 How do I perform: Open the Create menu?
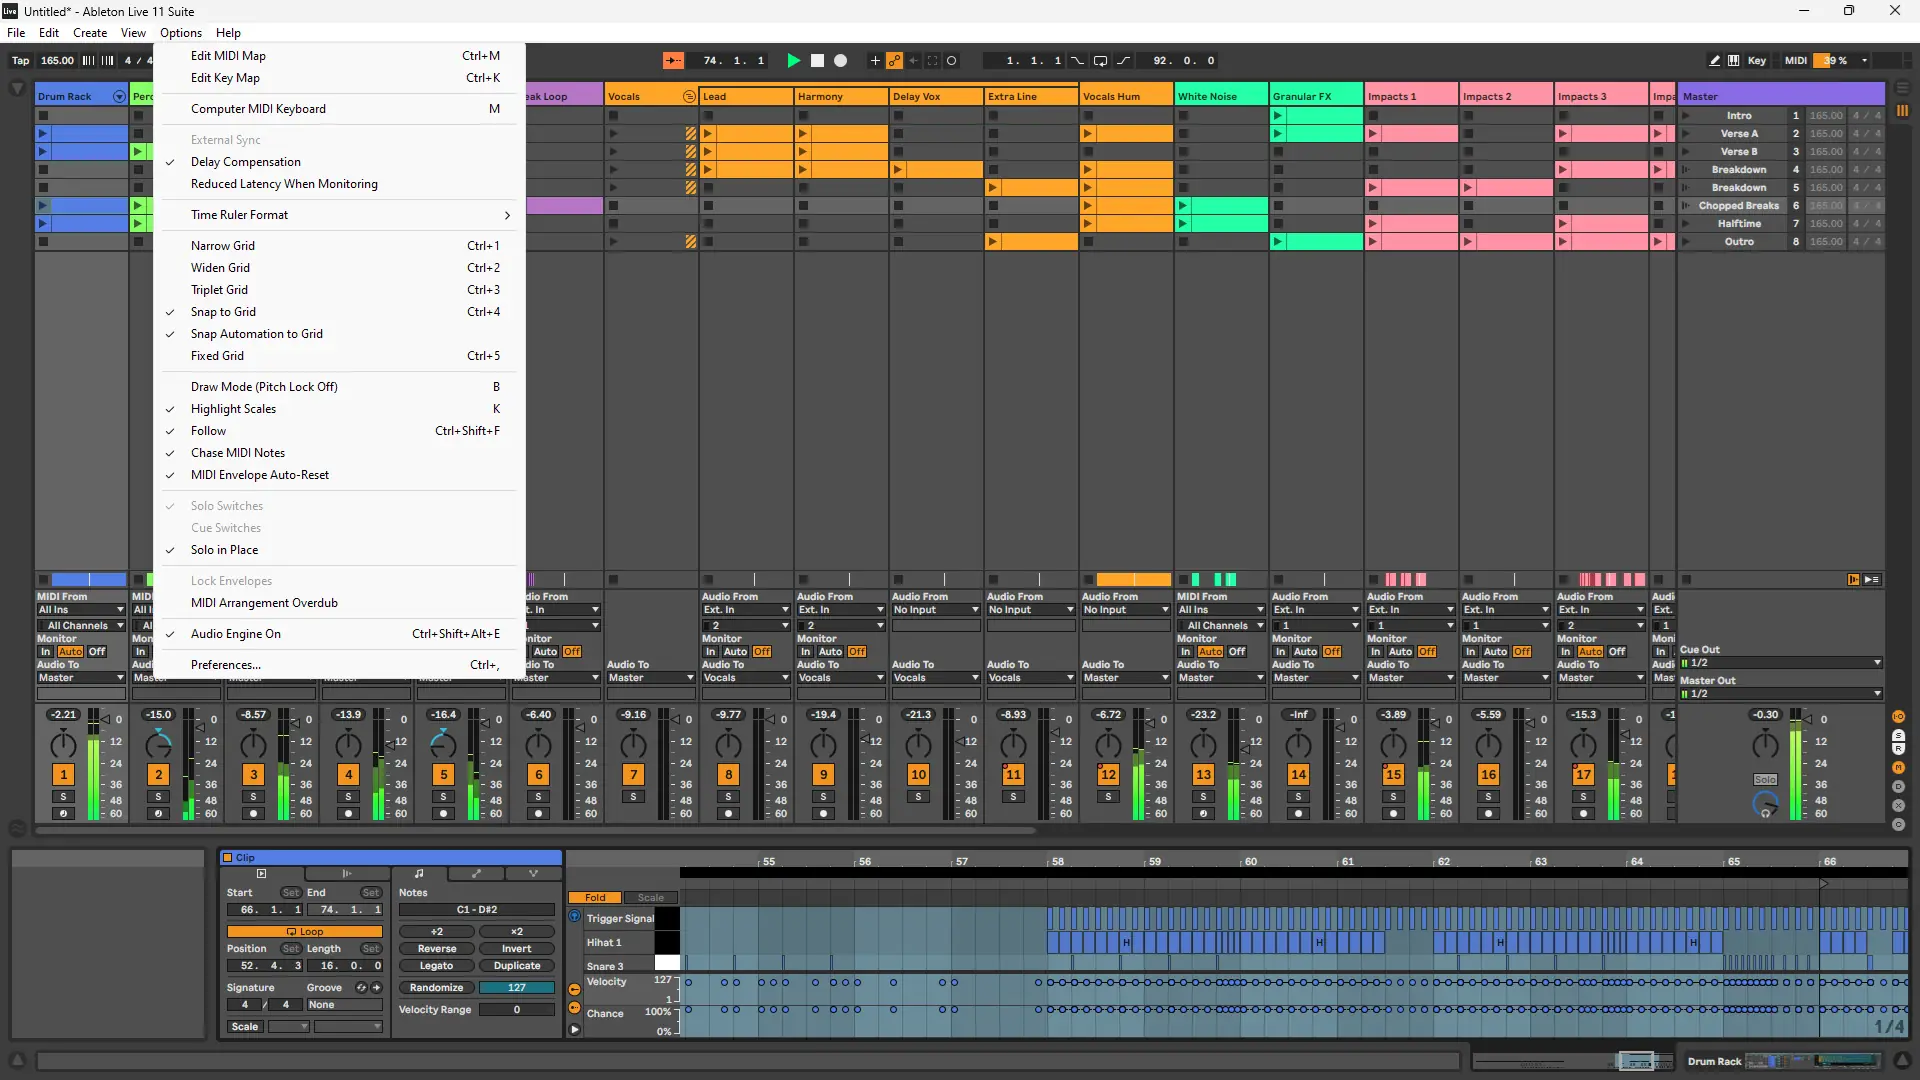coord(90,33)
